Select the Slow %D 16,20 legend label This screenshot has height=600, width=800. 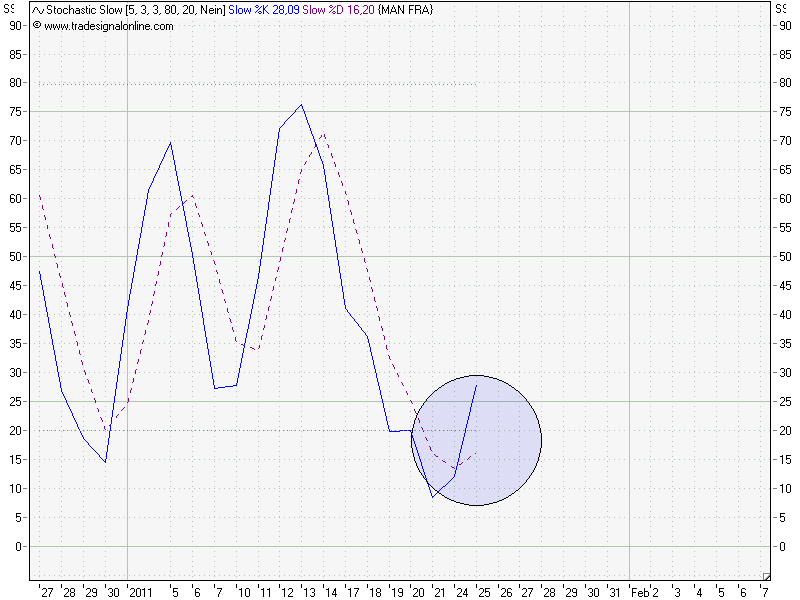coord(332,10)
